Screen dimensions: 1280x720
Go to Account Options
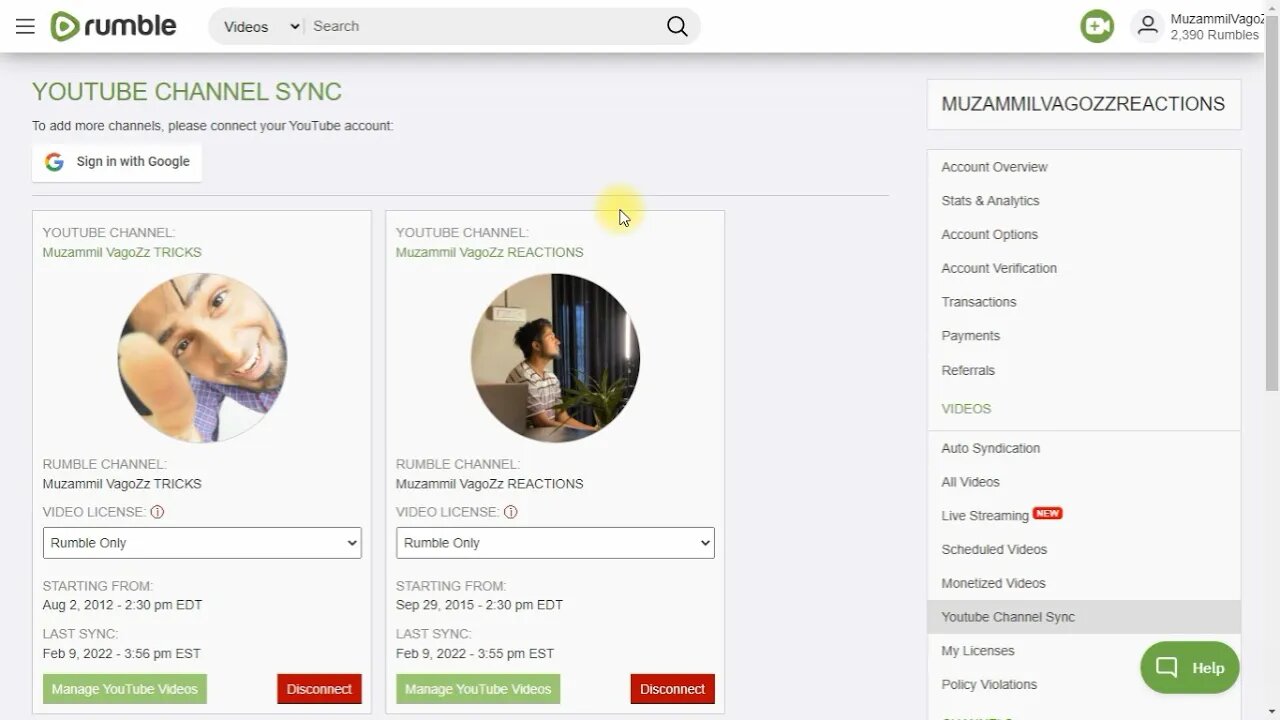pyautogui.click(x=989, y=235)
